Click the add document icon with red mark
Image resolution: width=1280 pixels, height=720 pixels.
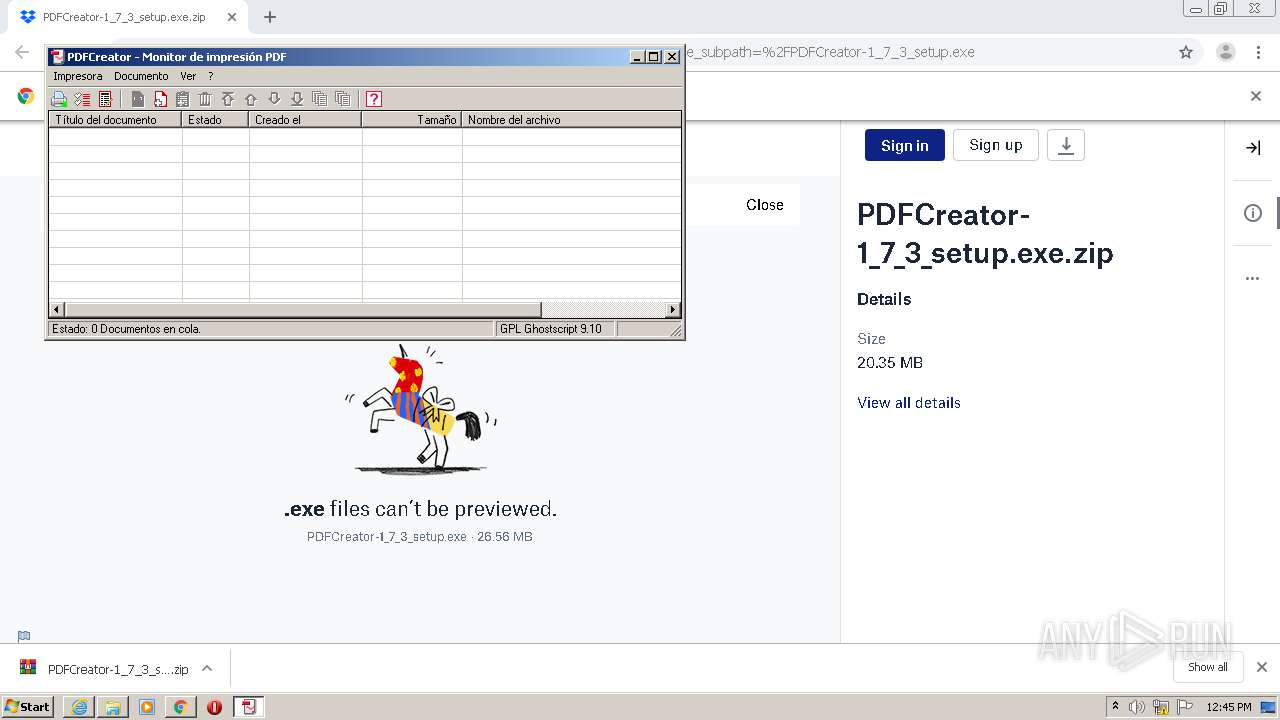click(x=160, y=99)
